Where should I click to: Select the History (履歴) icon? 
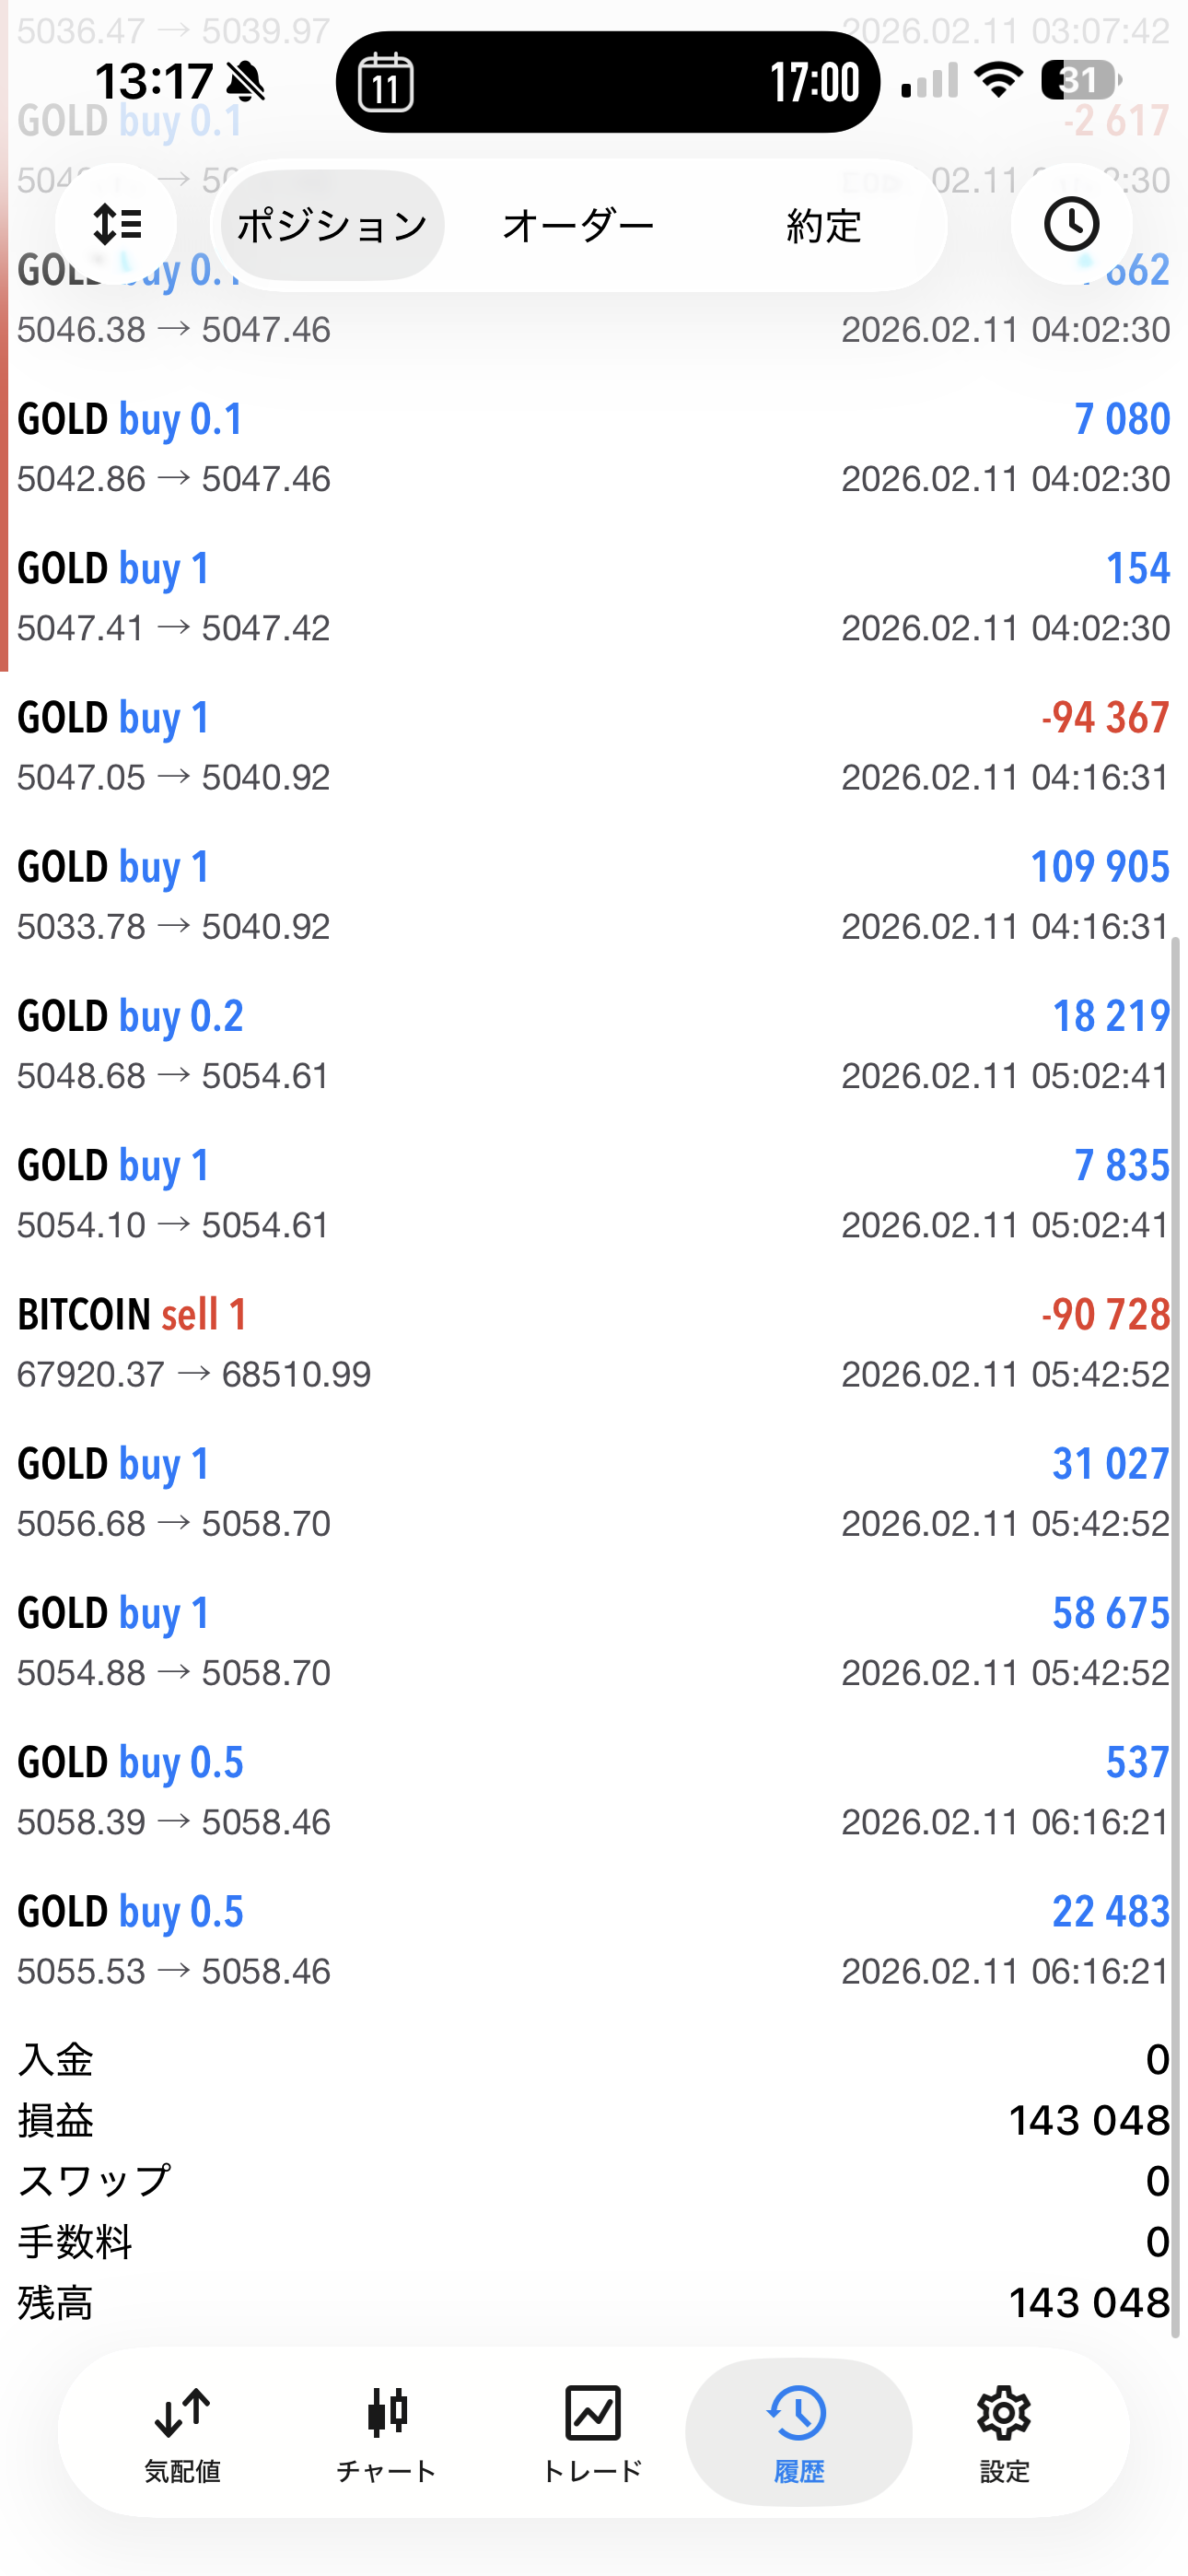tap(798, 2432)
